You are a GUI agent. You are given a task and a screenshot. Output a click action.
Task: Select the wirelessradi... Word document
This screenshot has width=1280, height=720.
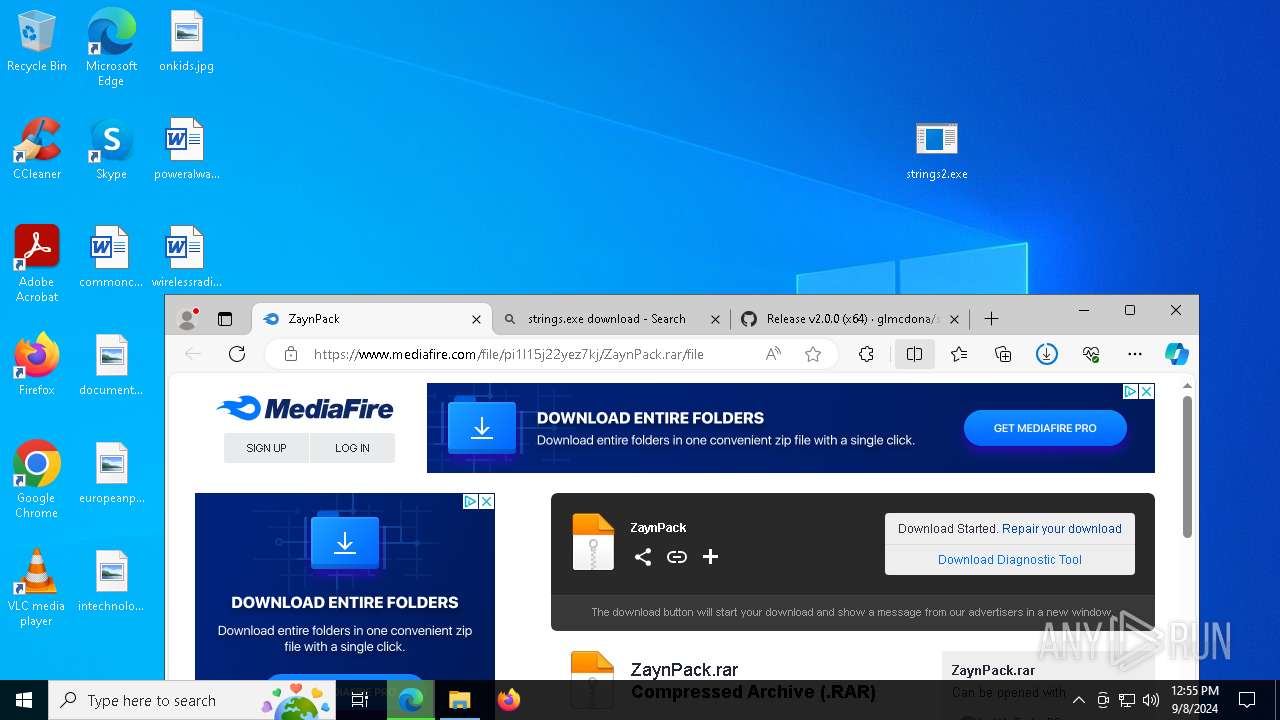tap(186, 258)
